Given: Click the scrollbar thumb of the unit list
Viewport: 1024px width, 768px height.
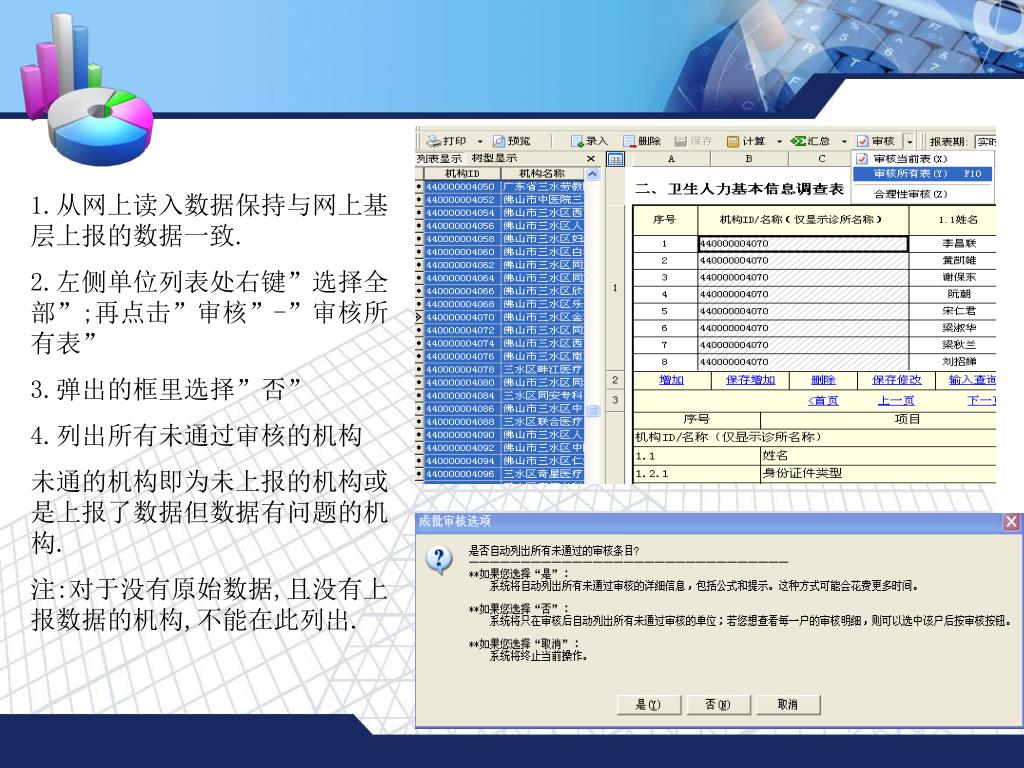Looking at the screenshot, I should [x=593, y=411].
